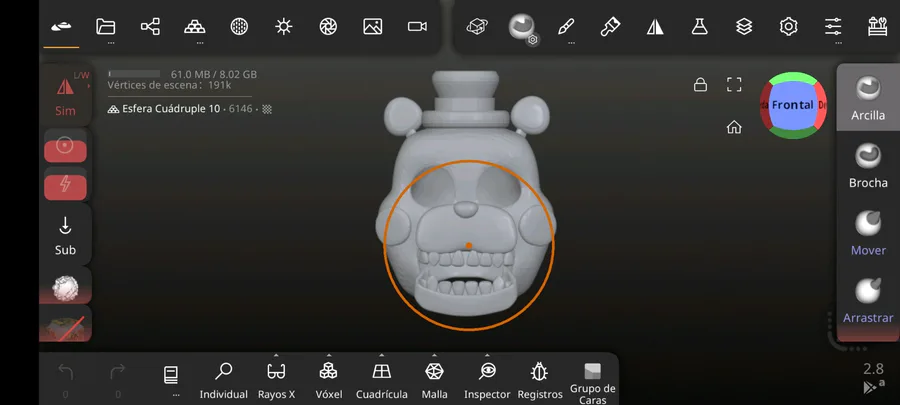Open the Layers menu
The width and height of the screenshot is (900, 405).
744,27
